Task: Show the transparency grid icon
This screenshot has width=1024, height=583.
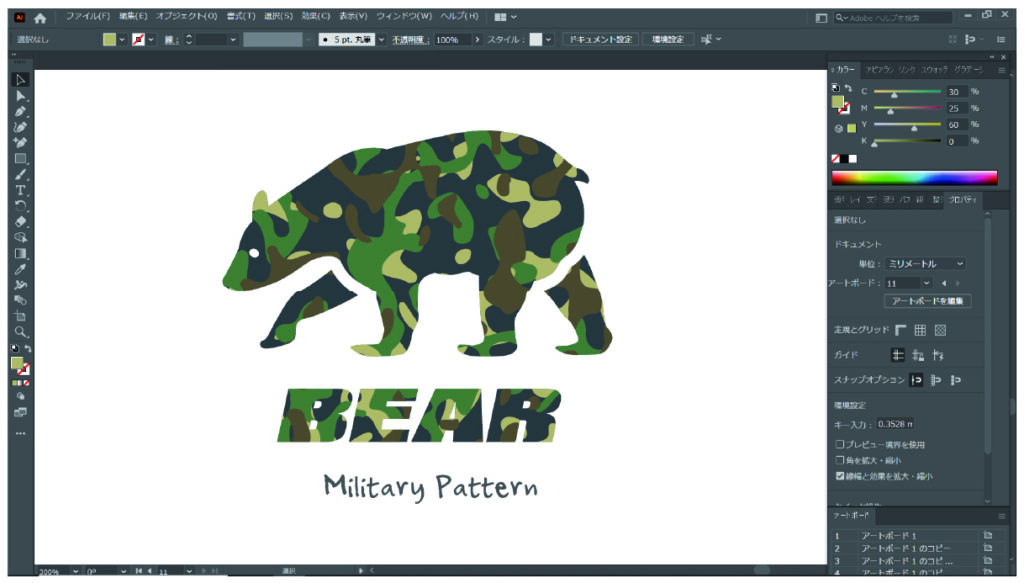Action: [x=940, y=330]
